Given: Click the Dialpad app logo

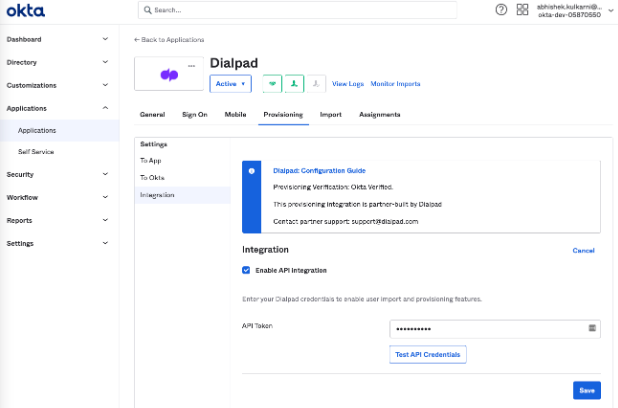Looking at the screenshot, I should click(169, 75).
